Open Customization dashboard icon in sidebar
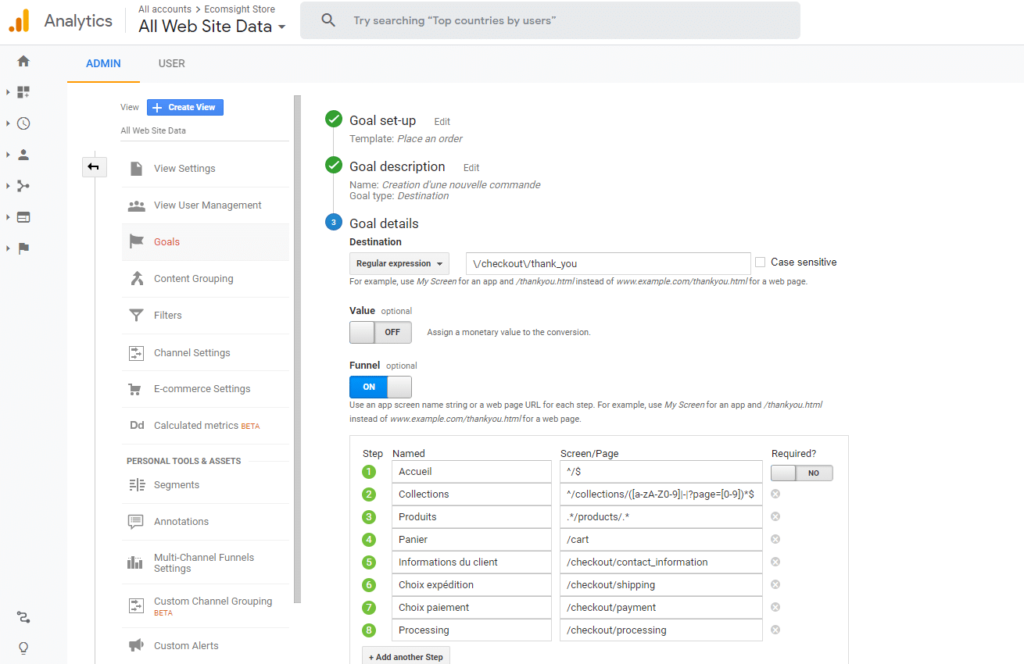The height and width of the screenshot is (664, 1024). point(24,92)
